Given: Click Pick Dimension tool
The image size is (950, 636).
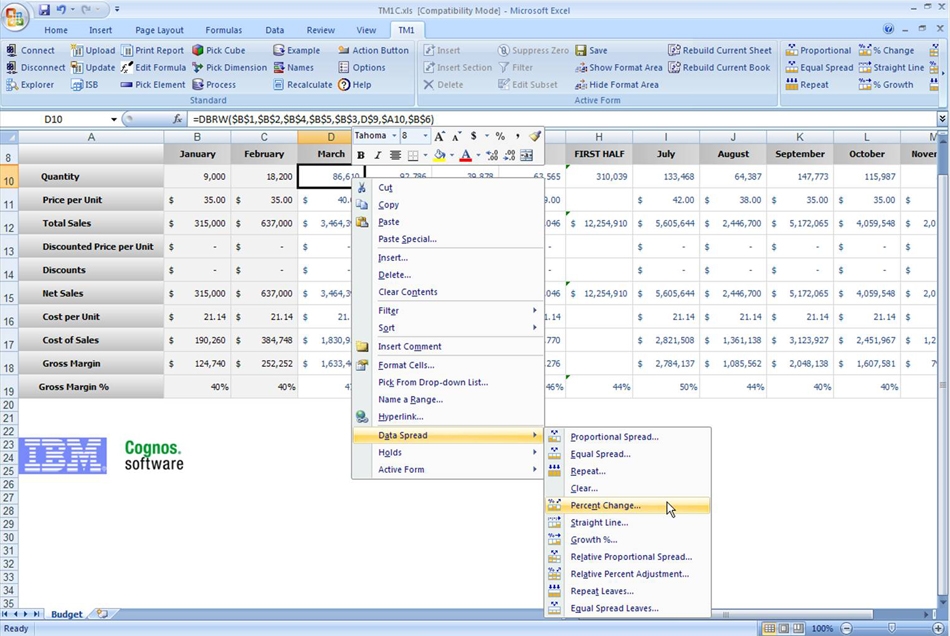Looking at the screenshot, I should tap(230, 67).
